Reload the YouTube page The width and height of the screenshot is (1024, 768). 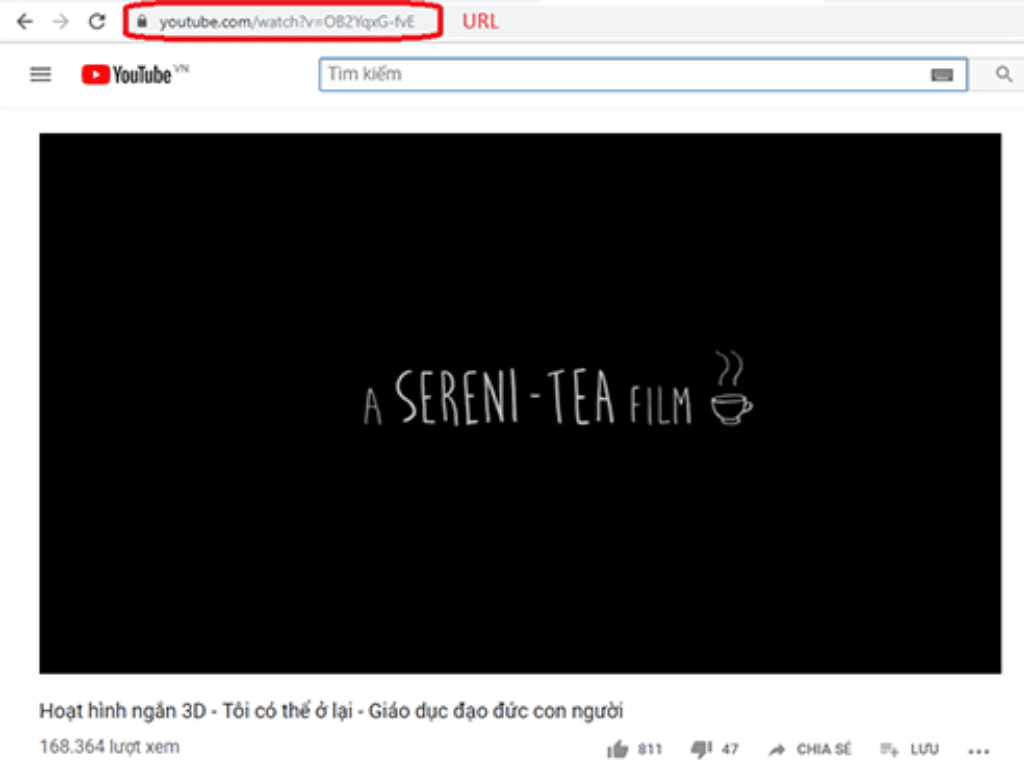pyautogui.click(x=97, y=21)
